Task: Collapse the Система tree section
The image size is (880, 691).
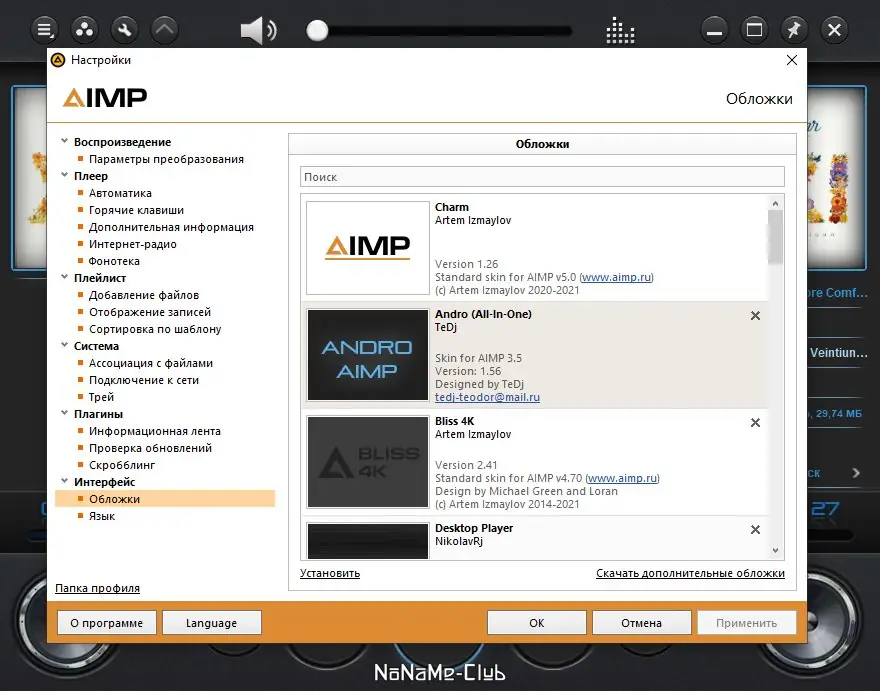Action: (65, 345)
